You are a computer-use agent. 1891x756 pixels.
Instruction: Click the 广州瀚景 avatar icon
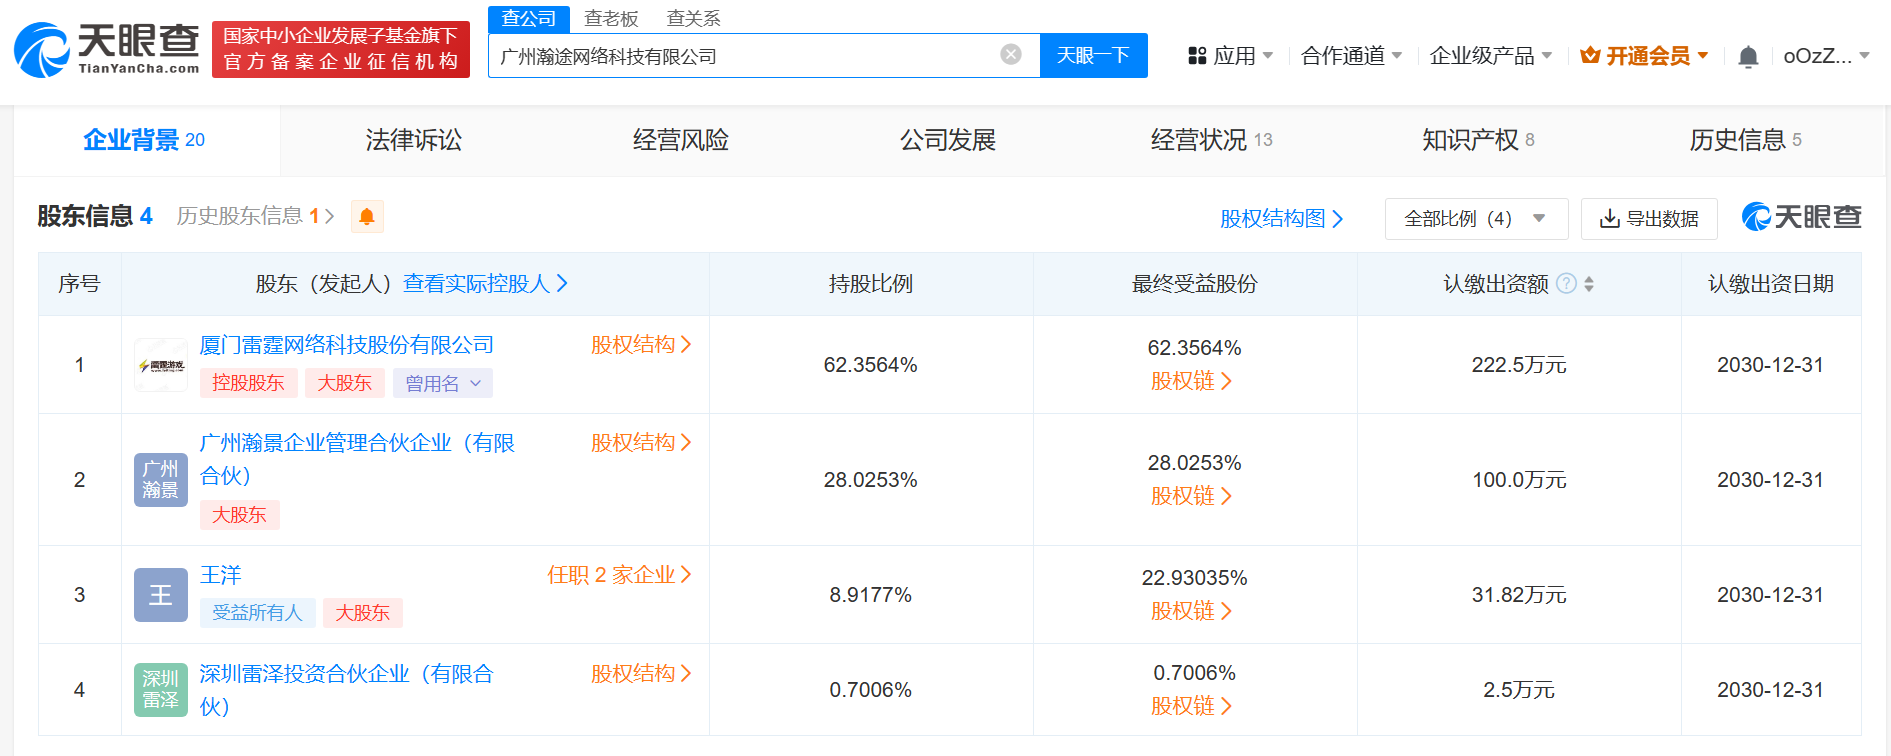coord(161,480)
